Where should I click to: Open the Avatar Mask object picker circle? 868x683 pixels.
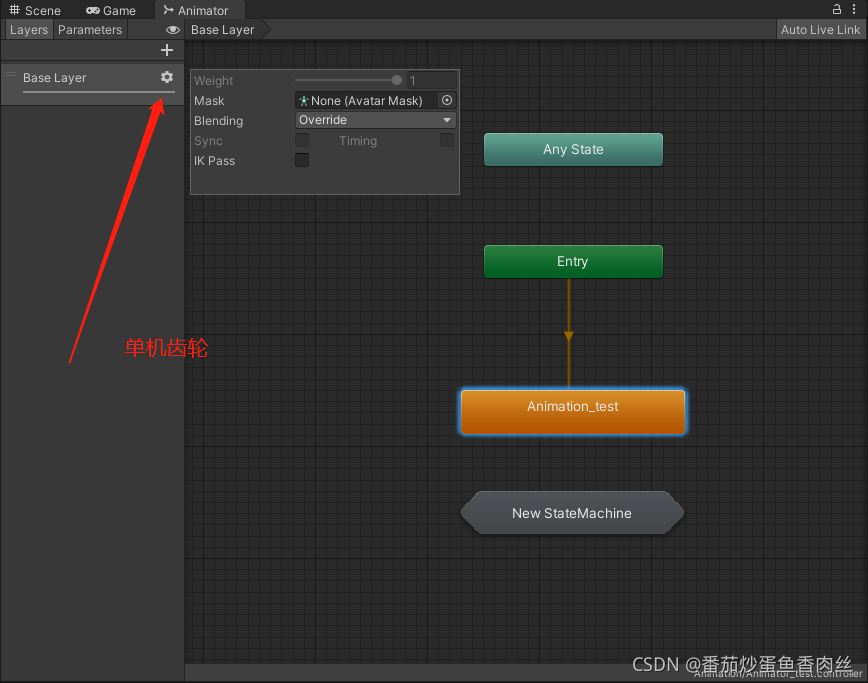[x=447, y=100]
